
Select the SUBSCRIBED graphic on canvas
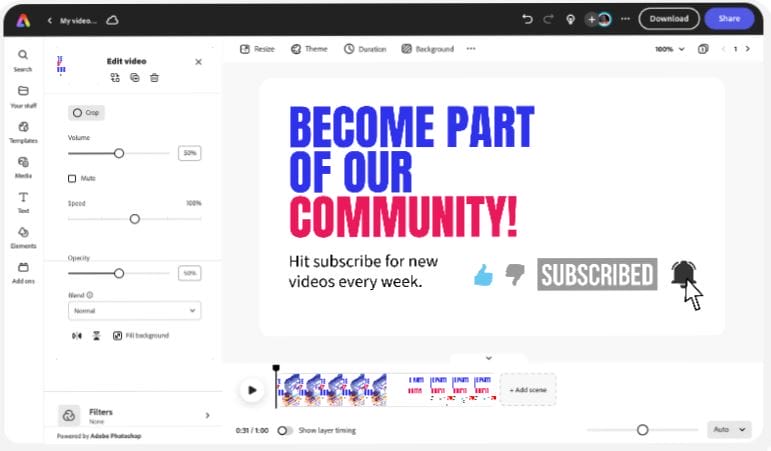[597, 274]
